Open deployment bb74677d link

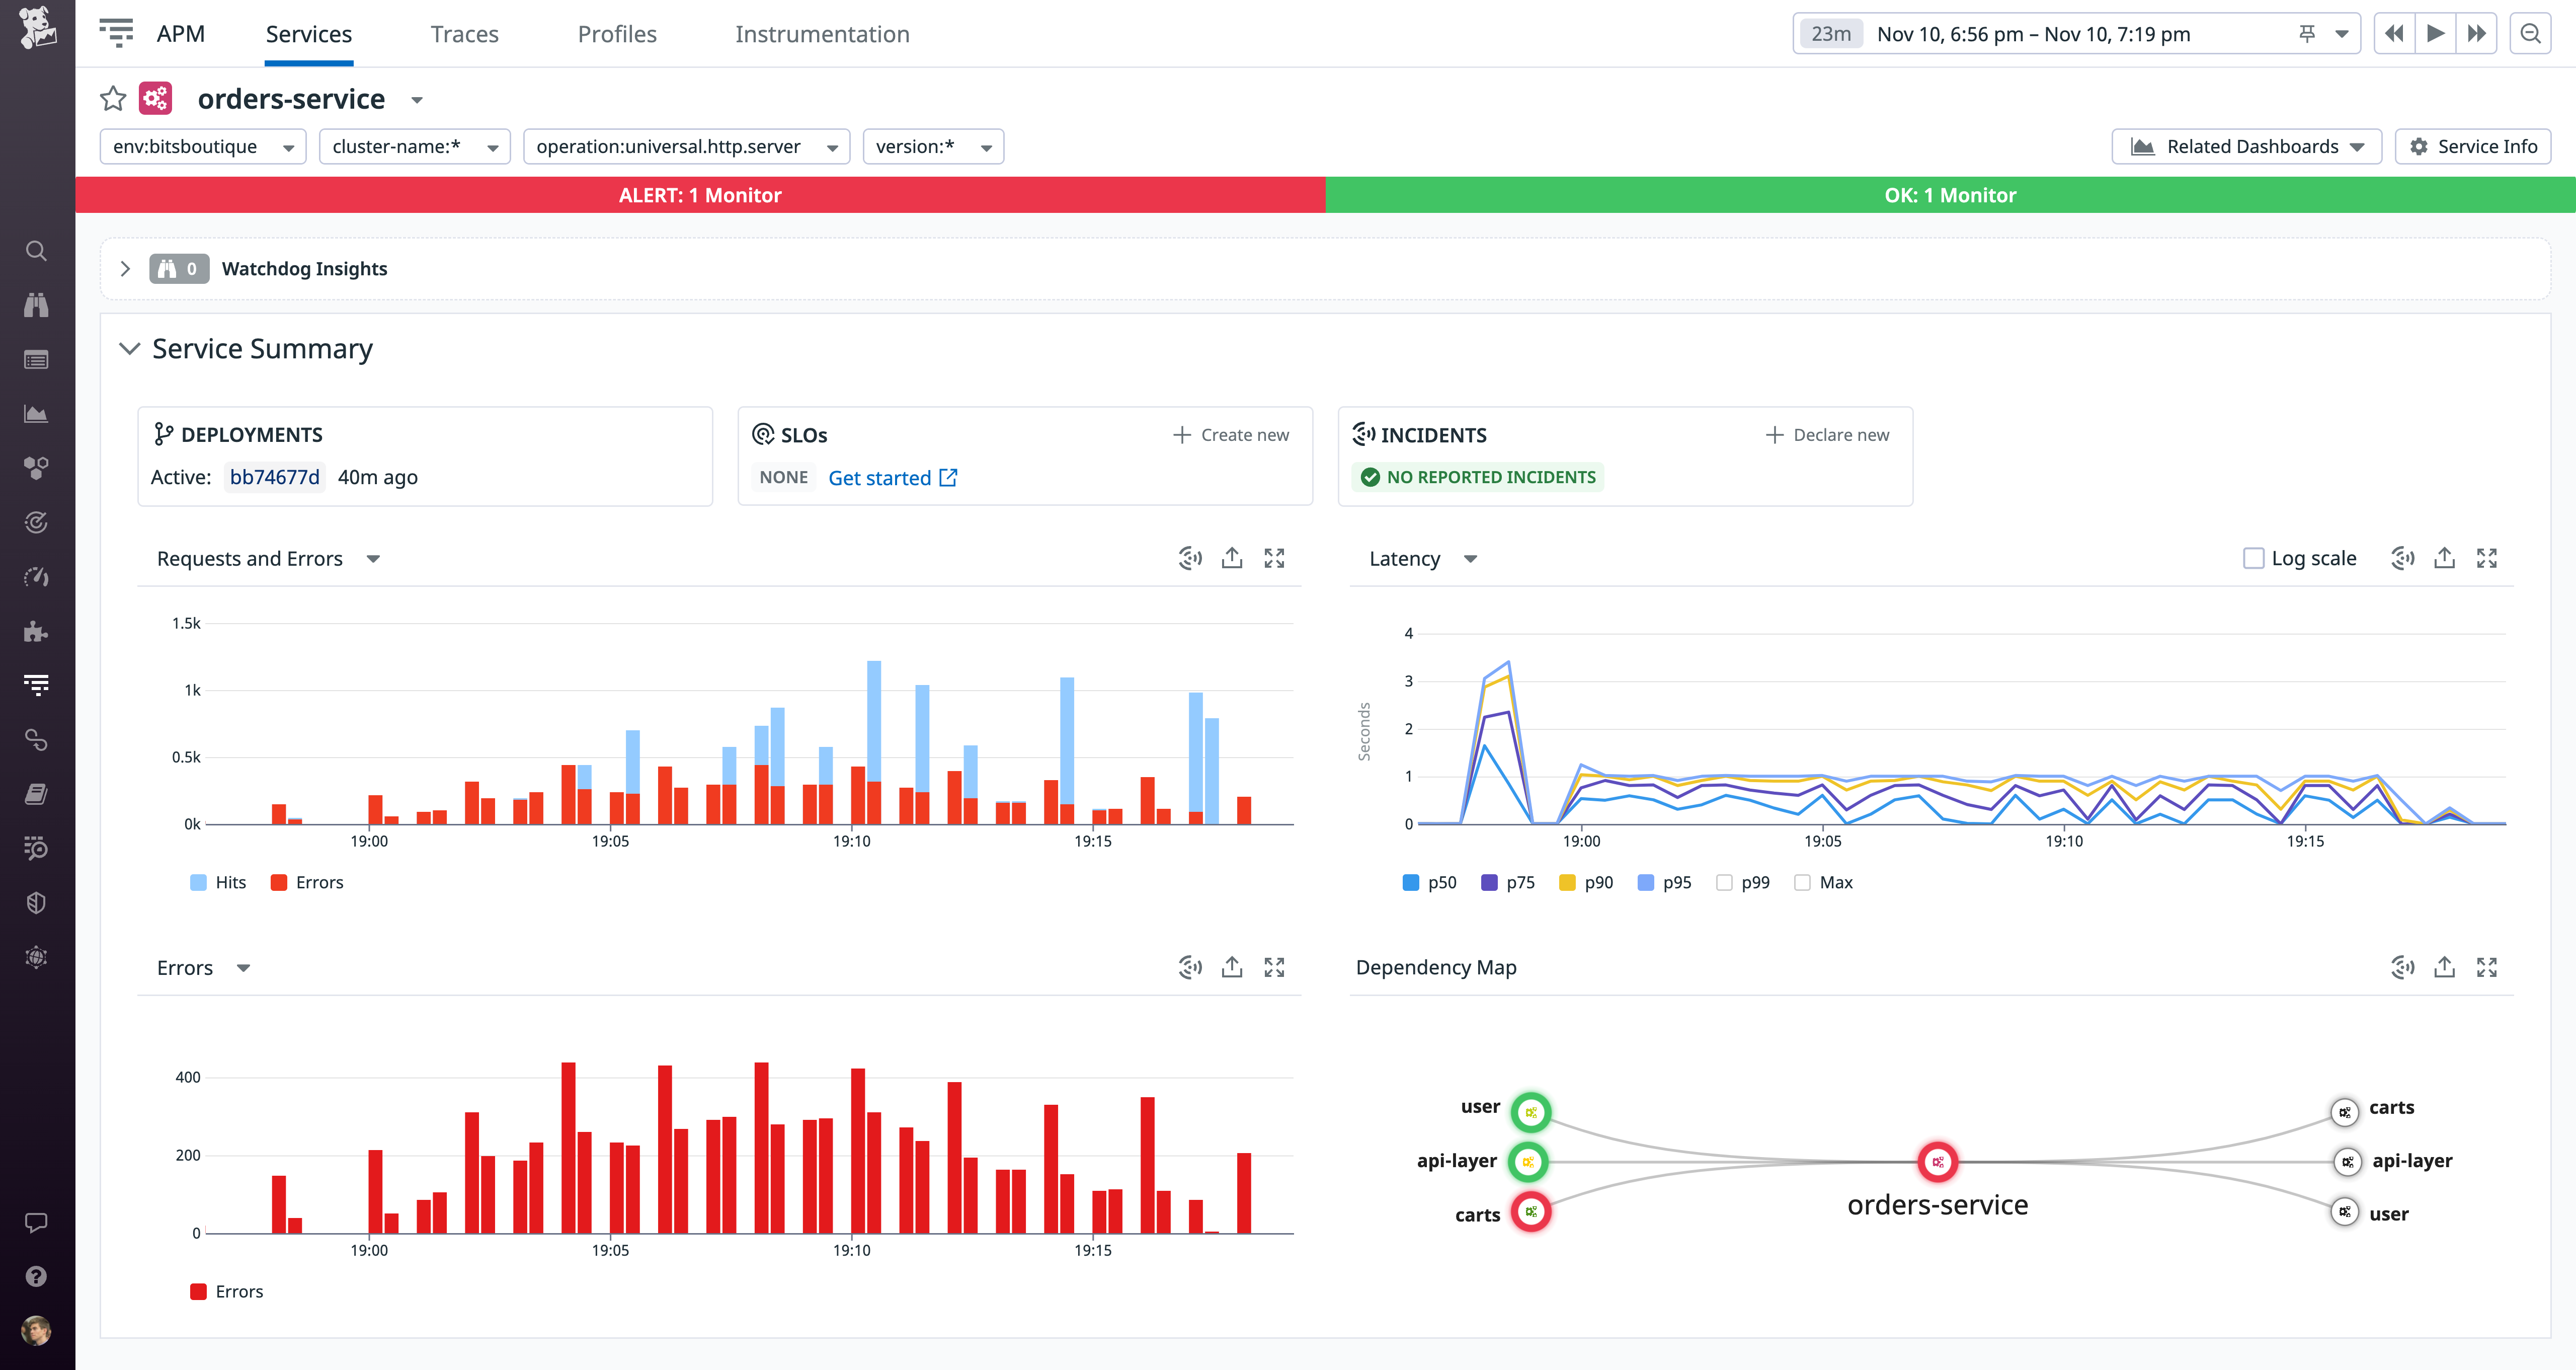274,477
